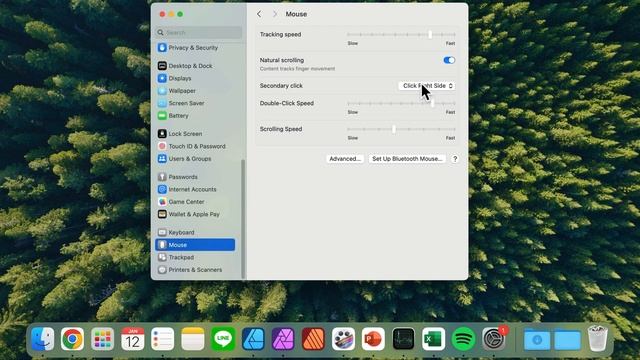
Task: Launch Google Chrome from the Dock
Action: (72, 339)
